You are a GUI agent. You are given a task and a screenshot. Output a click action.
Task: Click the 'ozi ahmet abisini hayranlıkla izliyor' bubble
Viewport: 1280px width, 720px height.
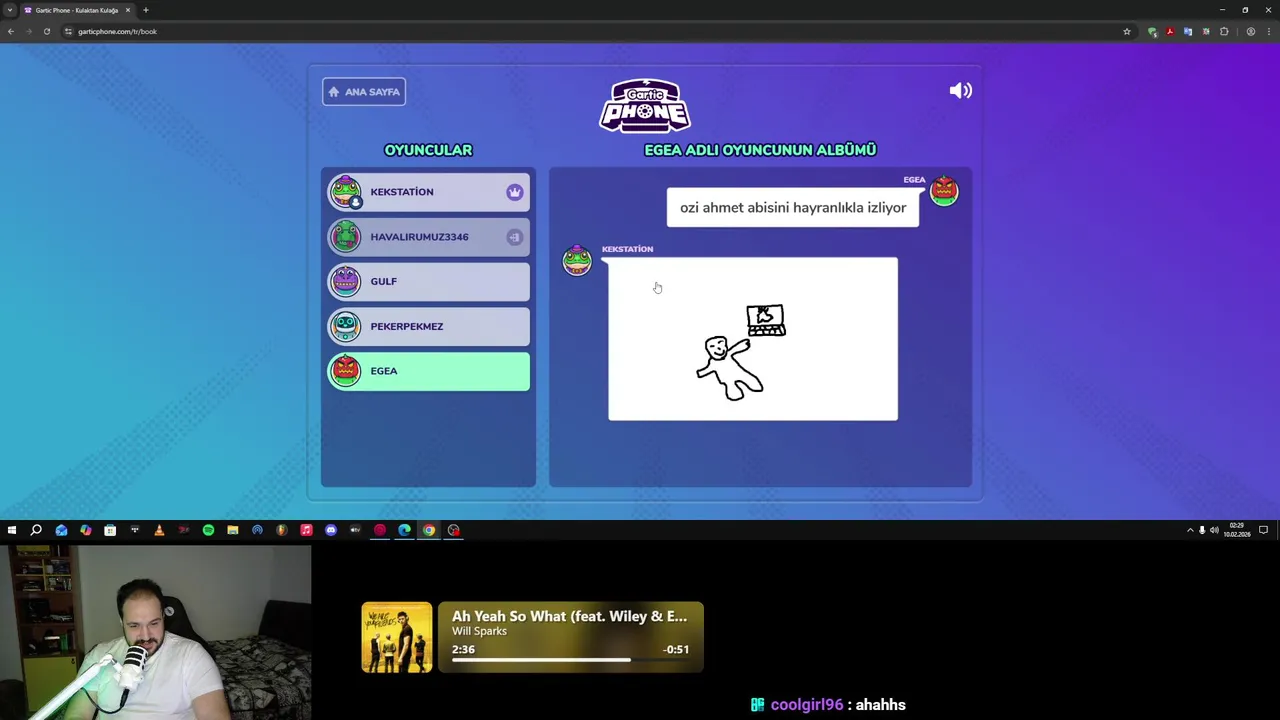793,208
